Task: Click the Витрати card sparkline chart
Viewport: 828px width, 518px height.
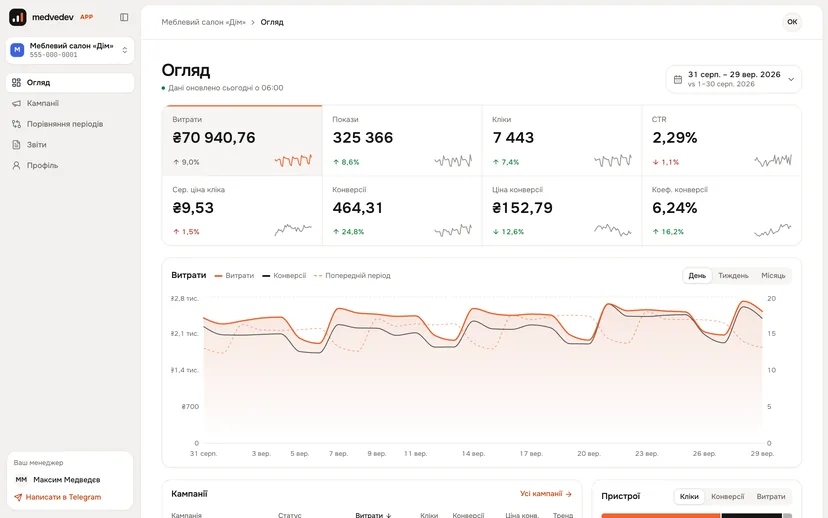Action: [293, 160]
